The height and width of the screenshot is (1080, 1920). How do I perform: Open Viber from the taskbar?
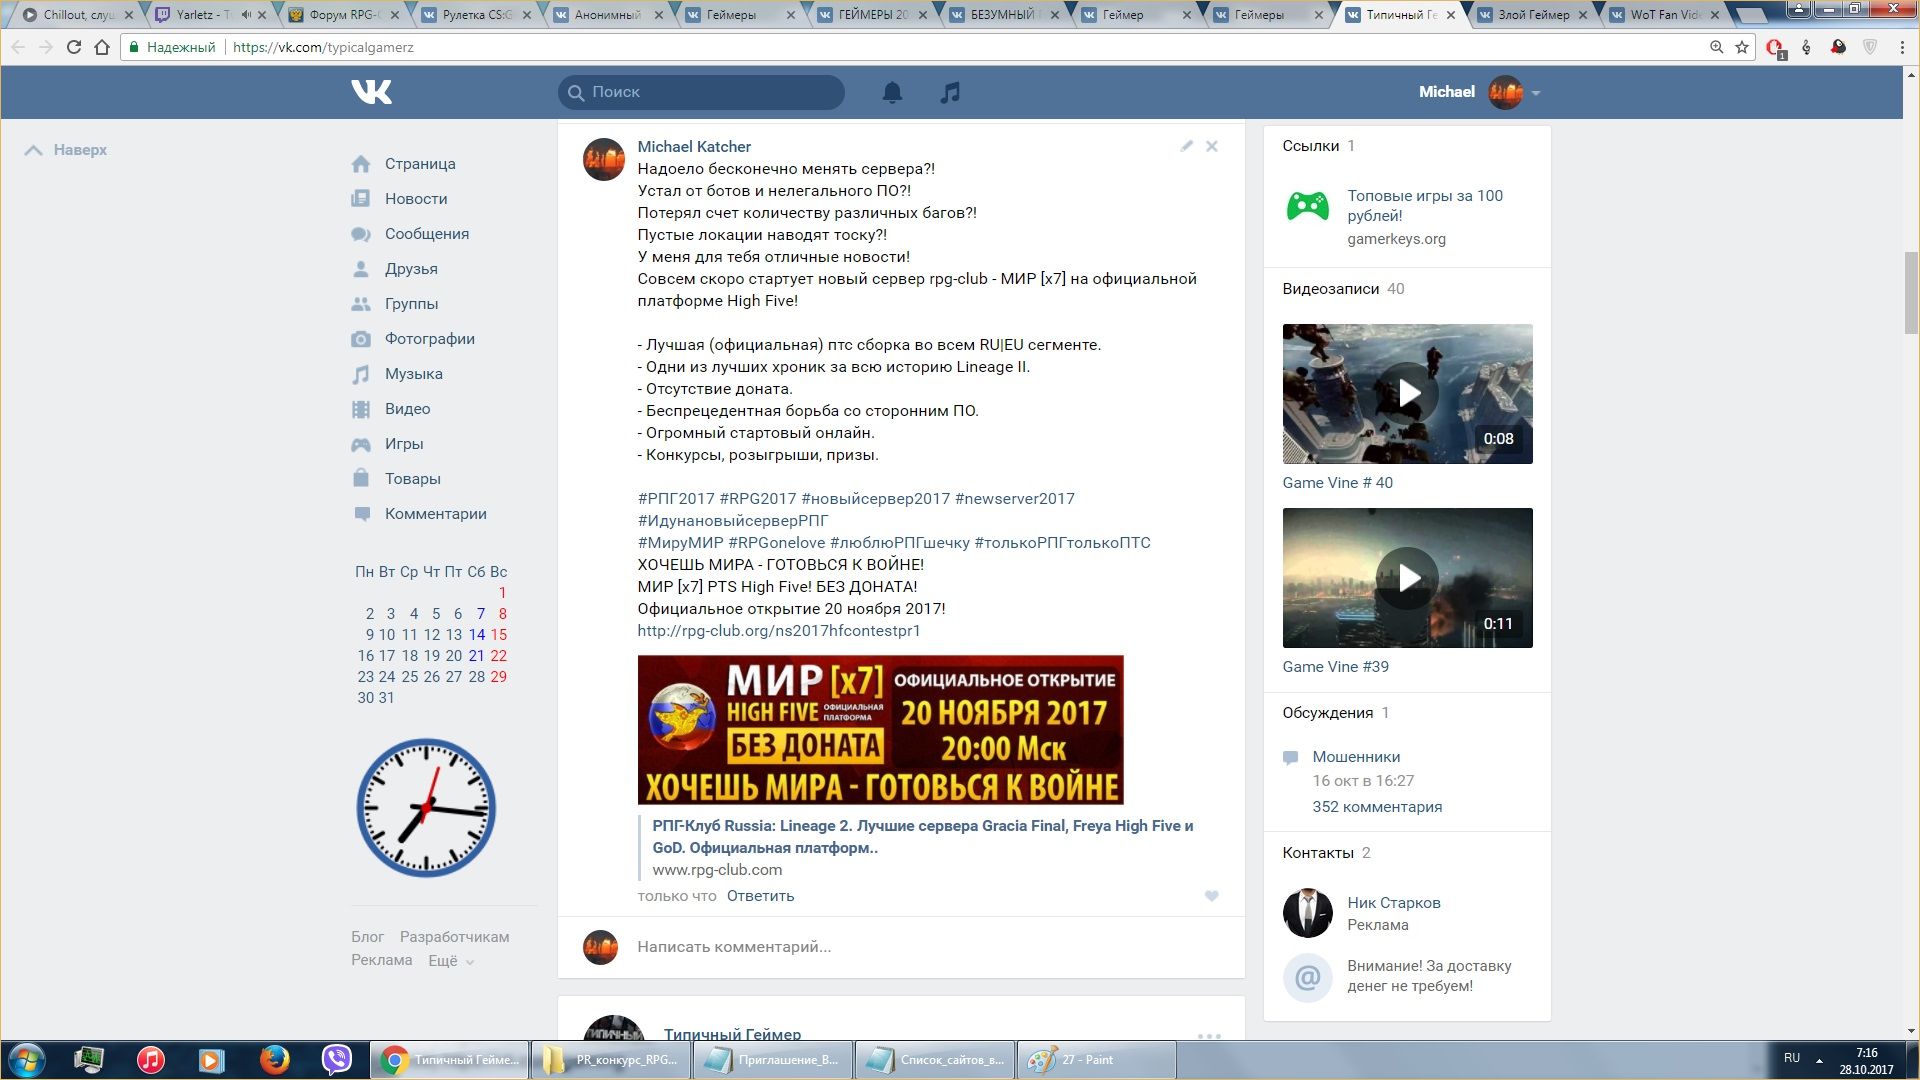(x=337, y=1060)
